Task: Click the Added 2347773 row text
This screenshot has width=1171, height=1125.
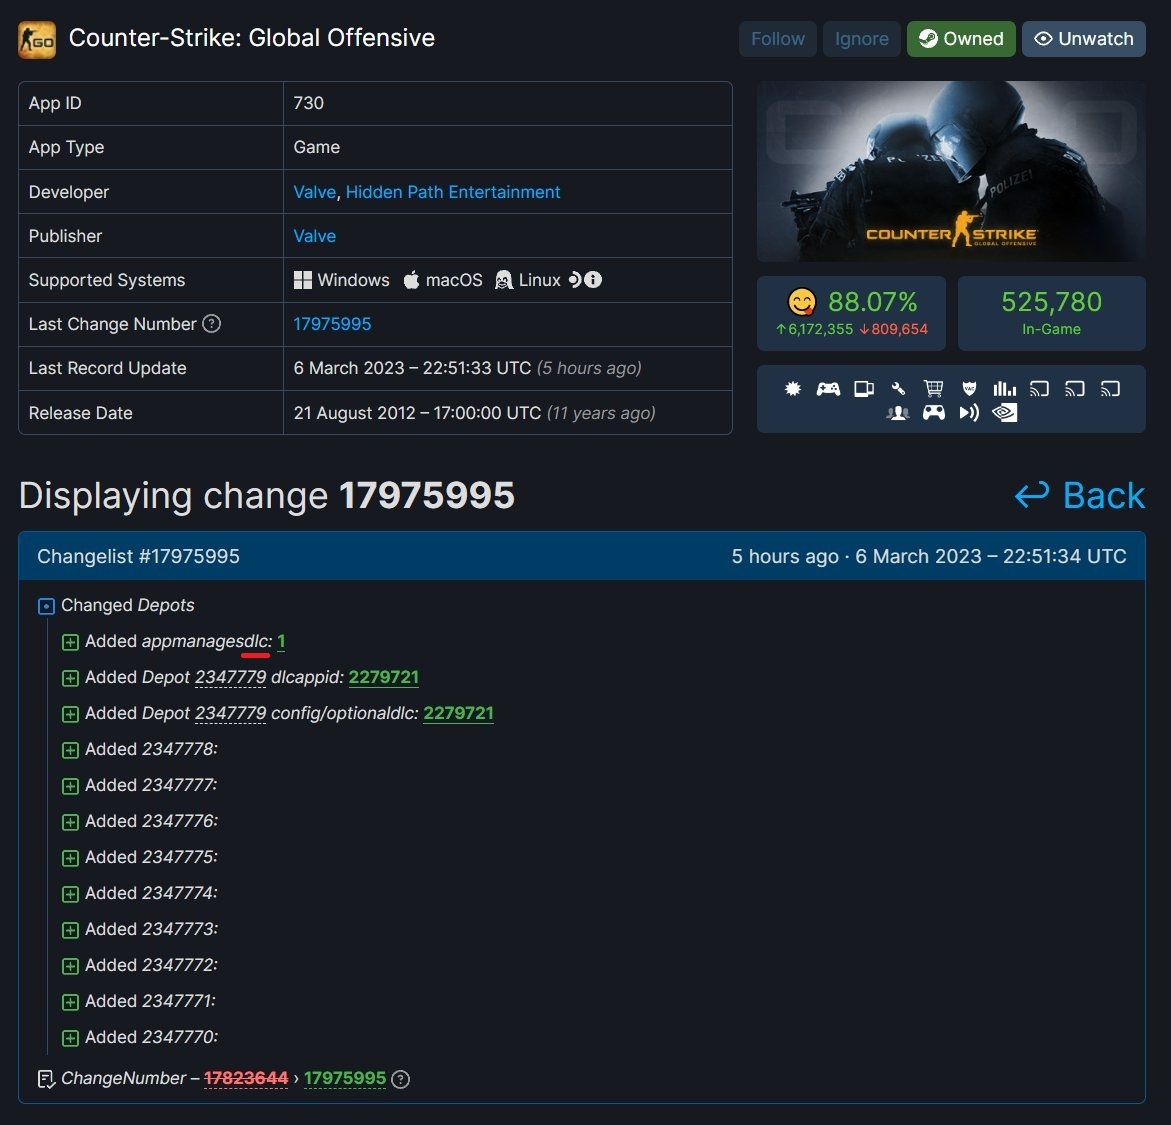Action: click(x=152, y=928)
